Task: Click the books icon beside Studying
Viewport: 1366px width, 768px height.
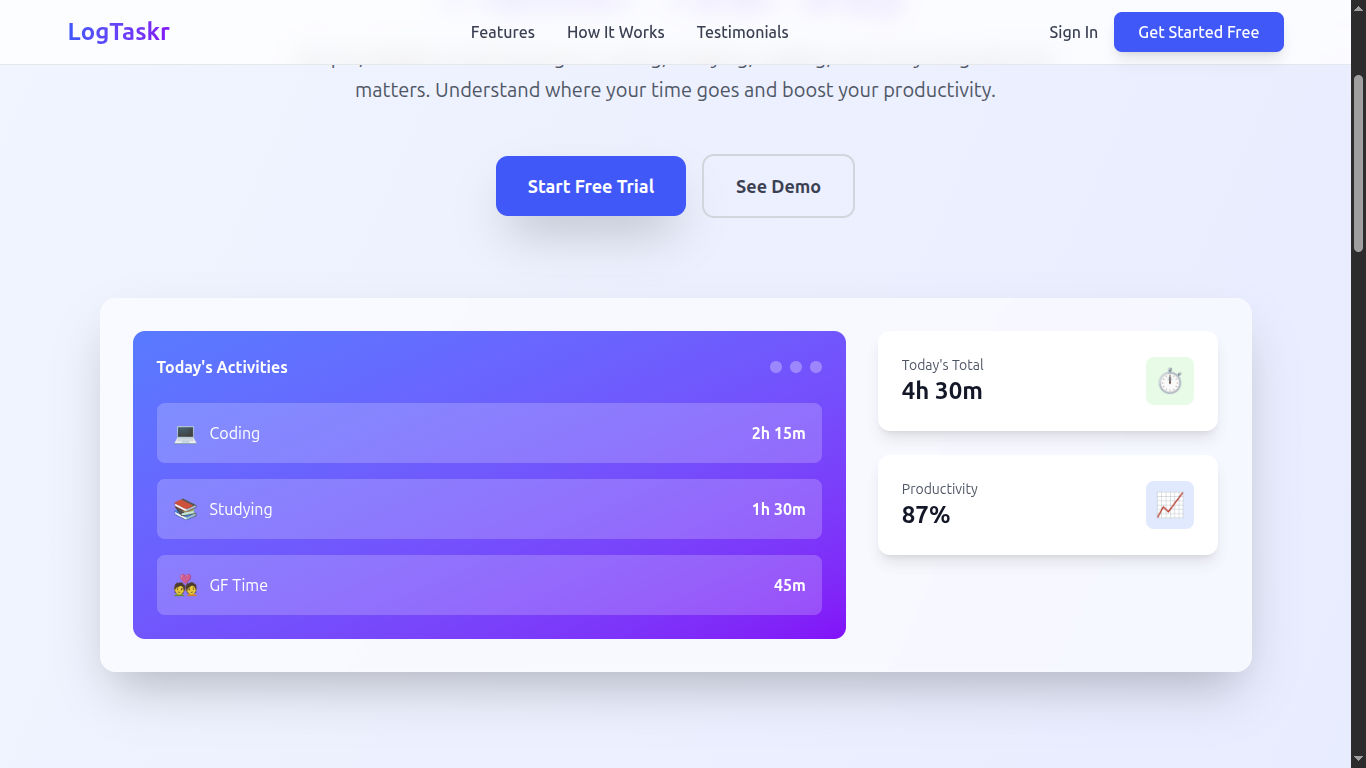Action: pos(185,509)
